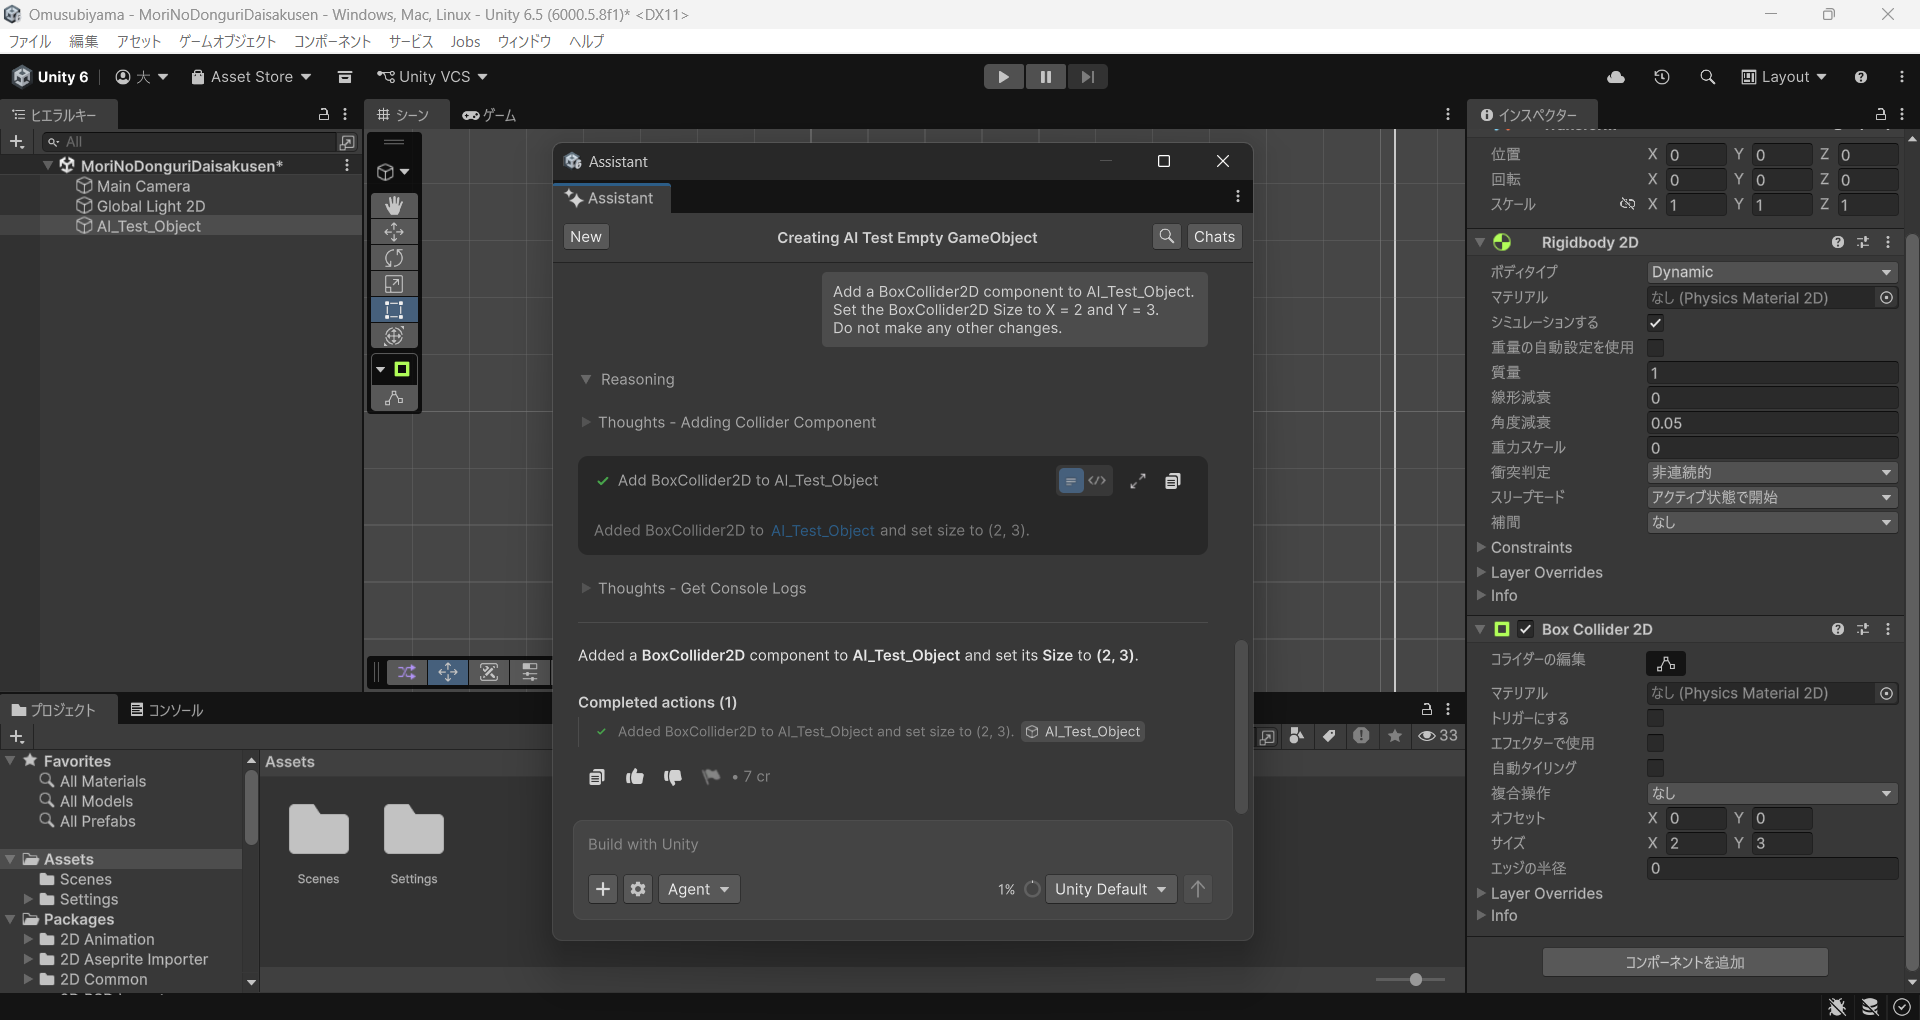Open Unity cloud services icon
1920x1020 pixels.
pos(1616,77)
